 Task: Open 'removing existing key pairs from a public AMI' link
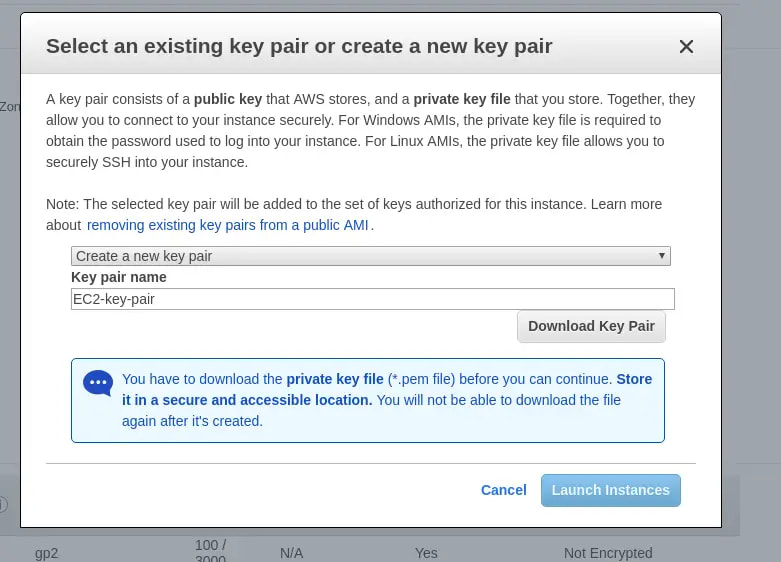pos(229,225)
